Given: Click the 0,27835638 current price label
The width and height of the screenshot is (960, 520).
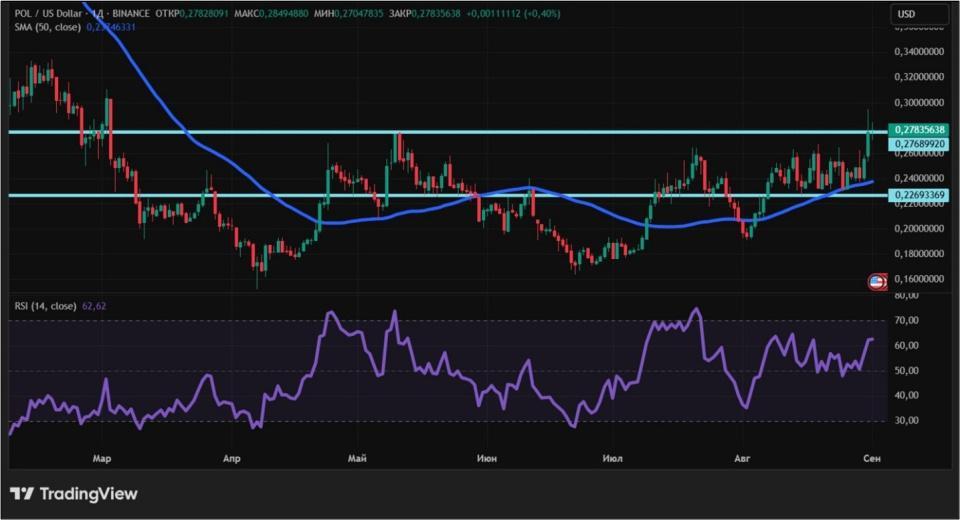Looking at the screenshot, I should coord(919,130).
